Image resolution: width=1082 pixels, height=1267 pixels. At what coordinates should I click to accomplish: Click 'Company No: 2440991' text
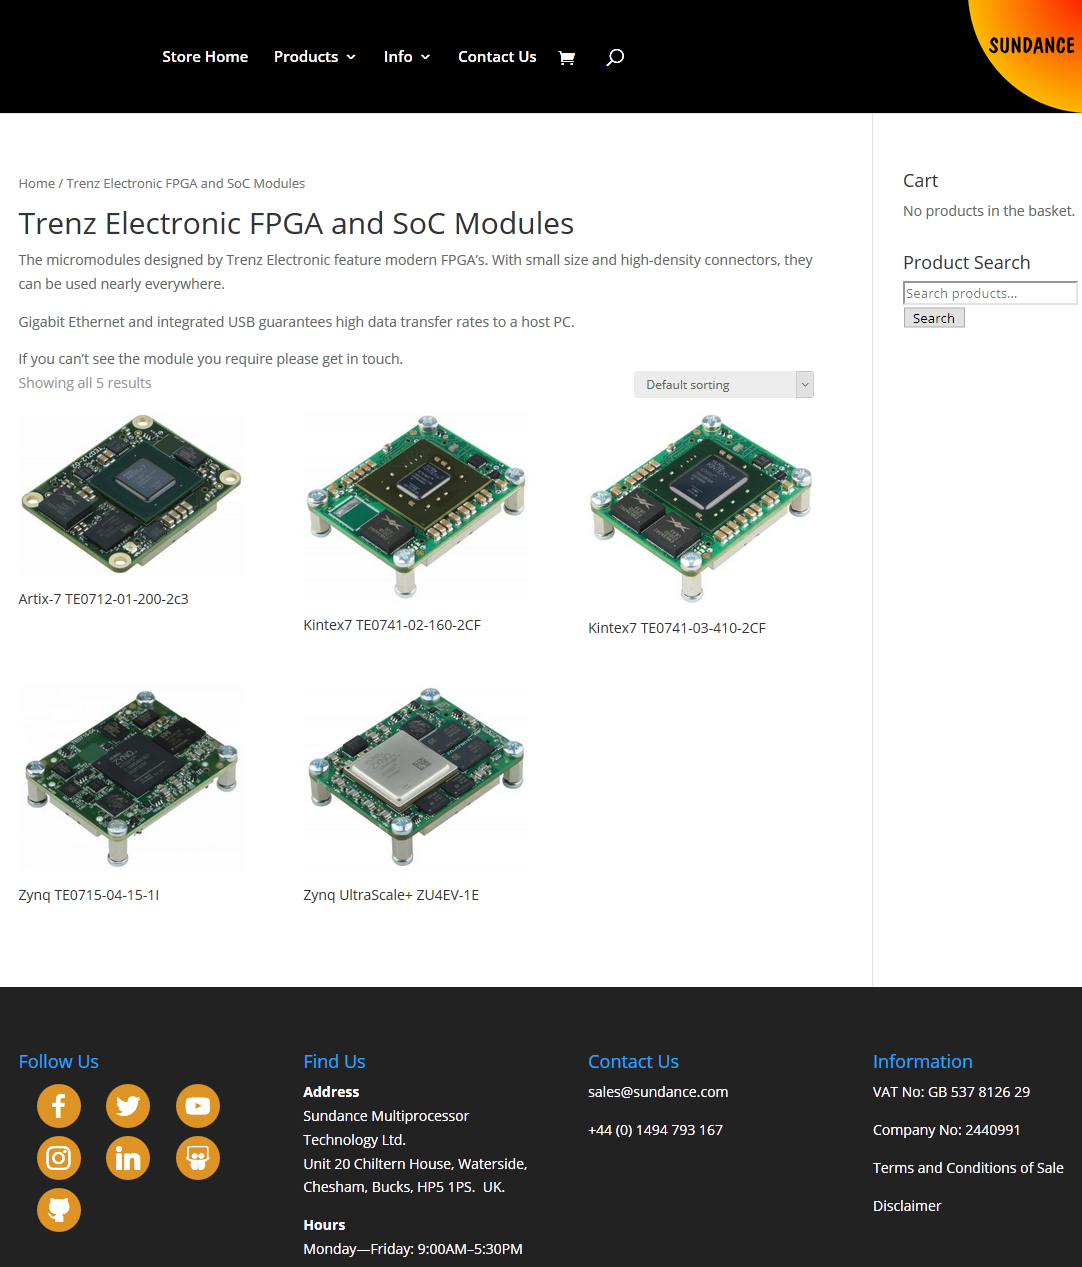pos(947,1130)
